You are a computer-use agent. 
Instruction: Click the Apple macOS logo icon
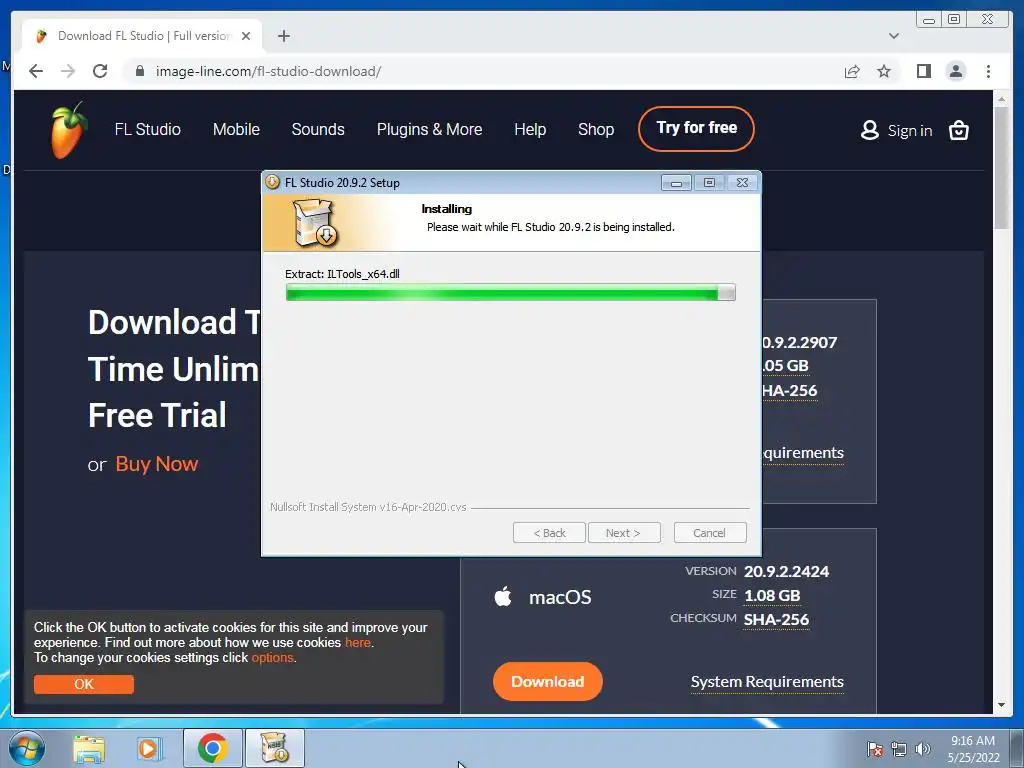click(x=503, y=596)
